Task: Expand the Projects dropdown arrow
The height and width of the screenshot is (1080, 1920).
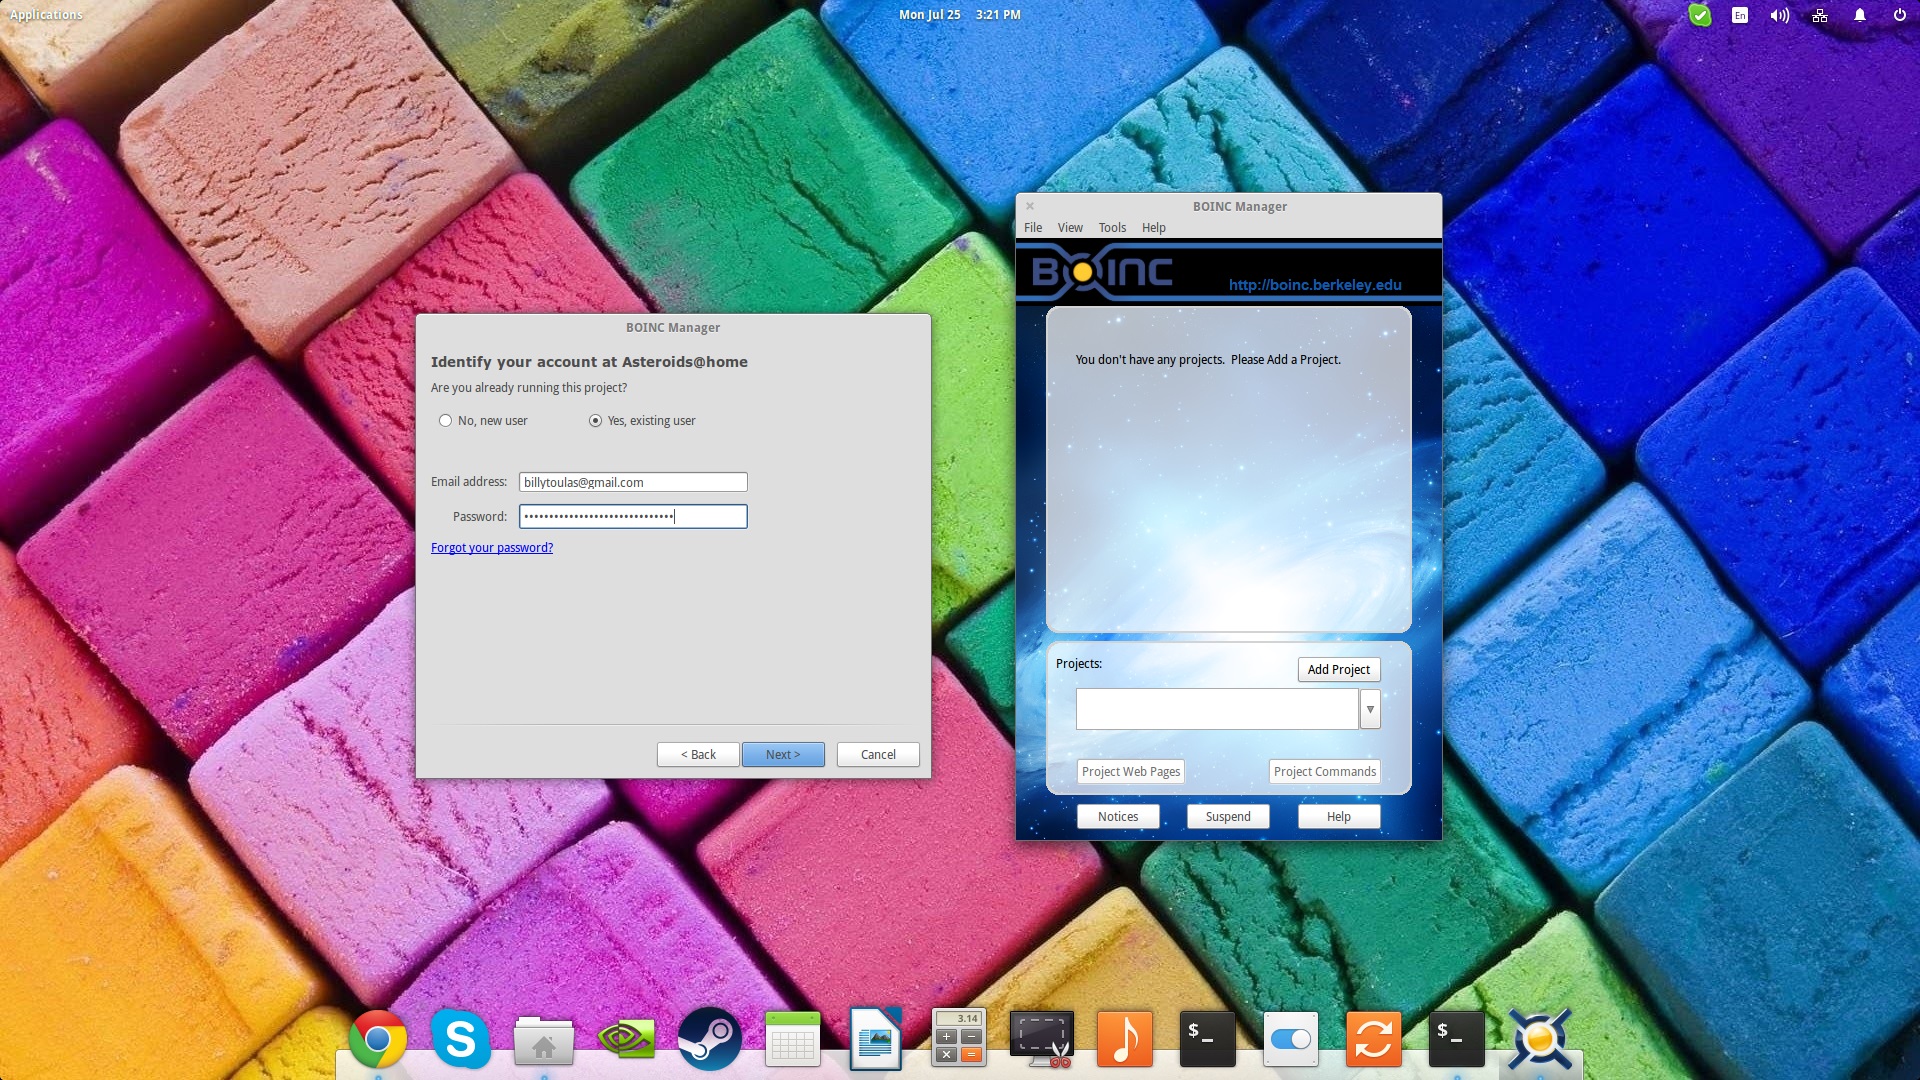Action: (1370, 709)
